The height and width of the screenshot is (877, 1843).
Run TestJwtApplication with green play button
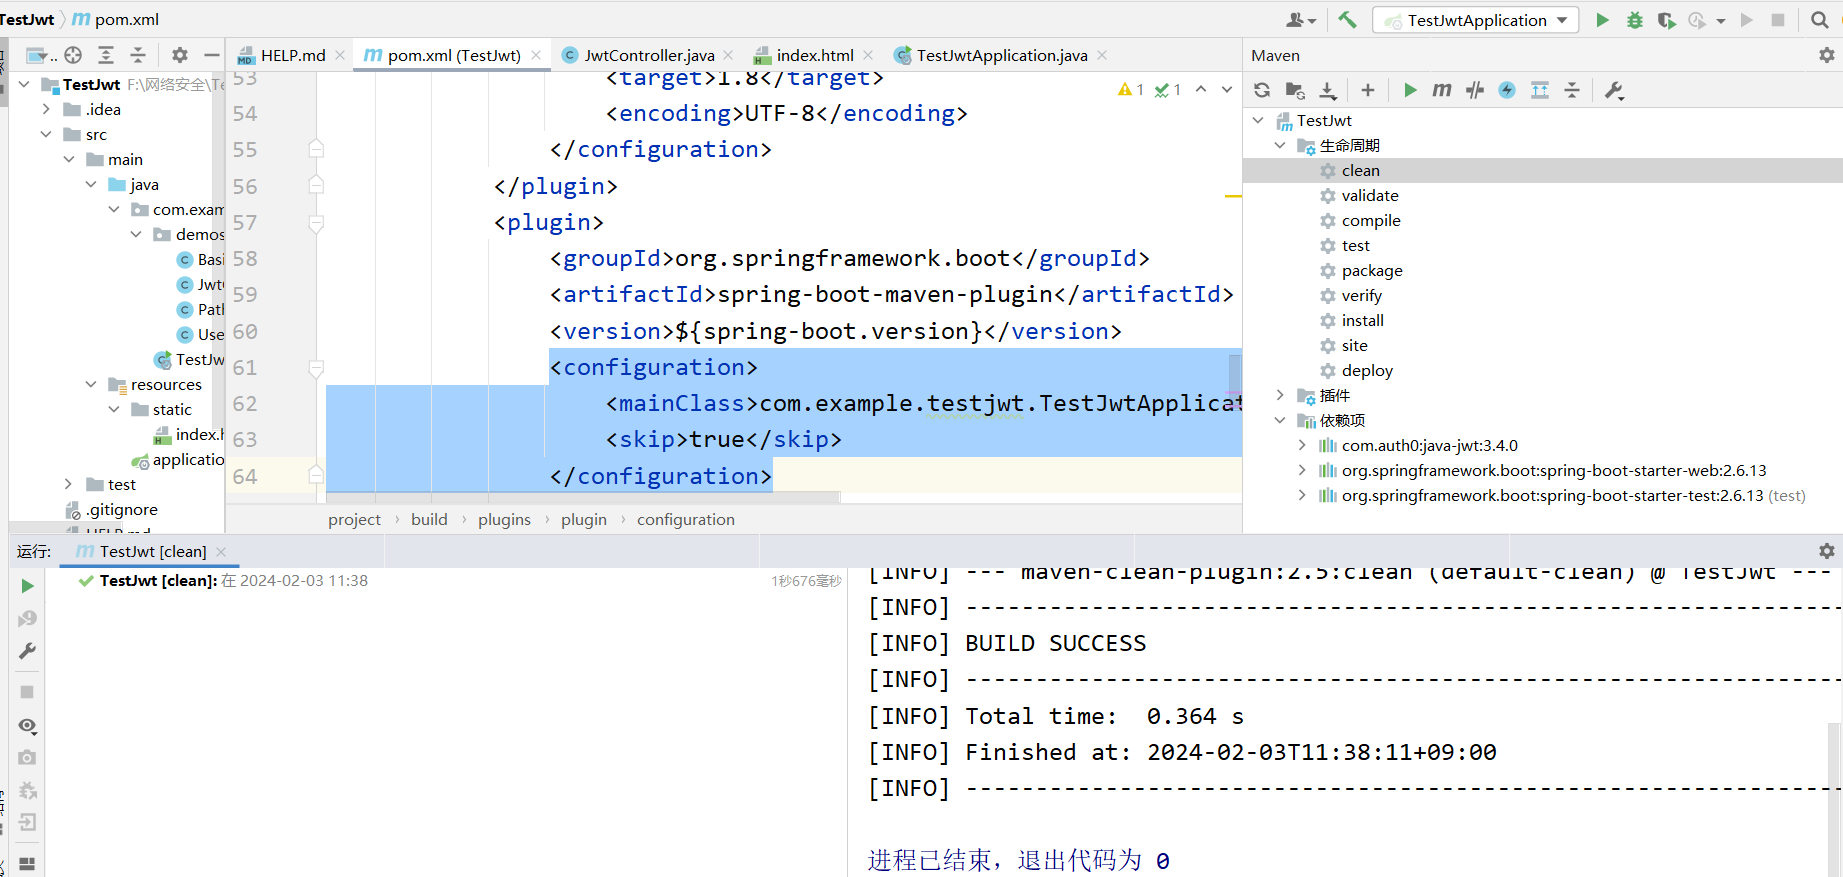[x=1602, y=20]
